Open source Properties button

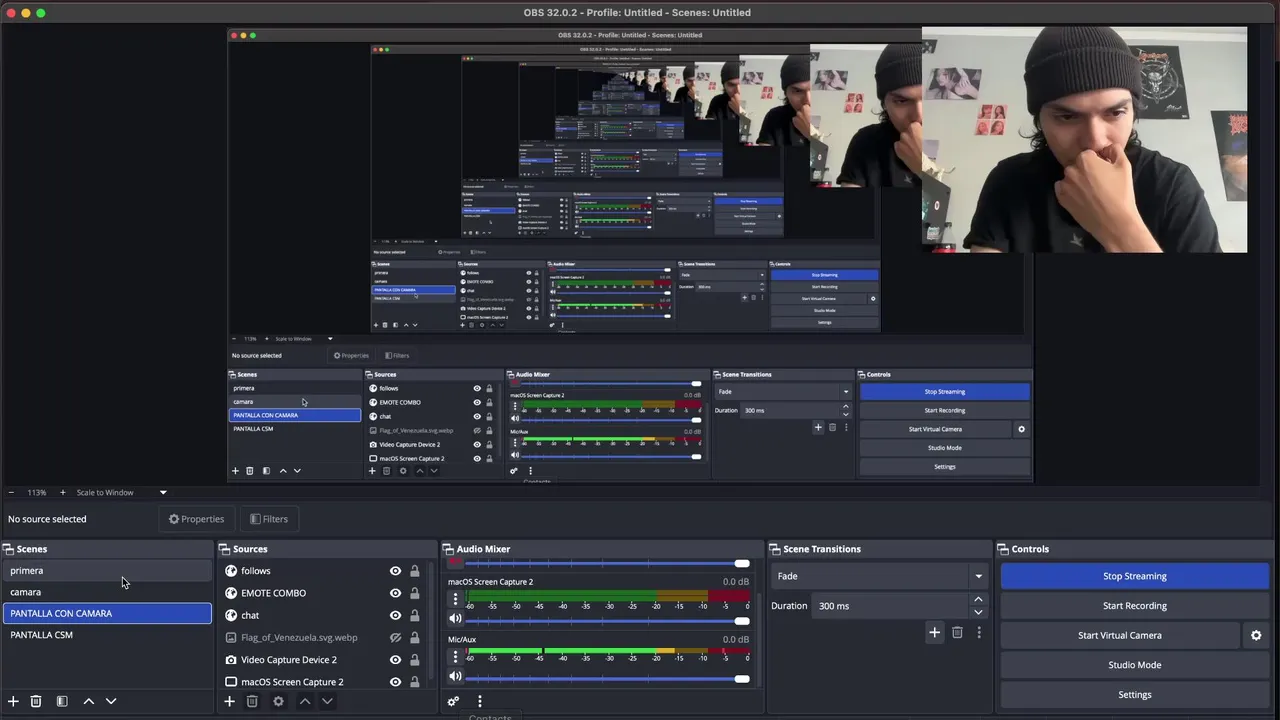pyautogui.click(x=196, y=519)
